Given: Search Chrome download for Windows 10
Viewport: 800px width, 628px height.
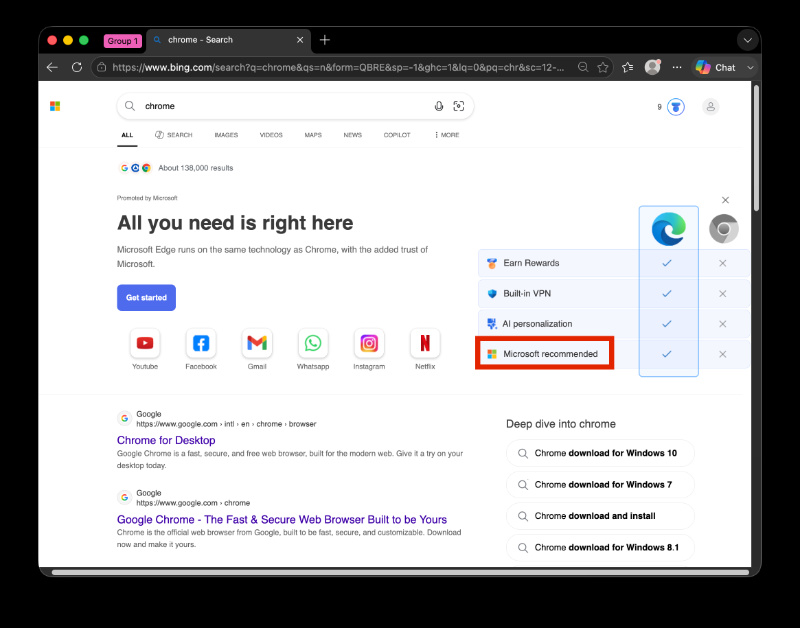Looking at the screenshot, I should (600, 453).
